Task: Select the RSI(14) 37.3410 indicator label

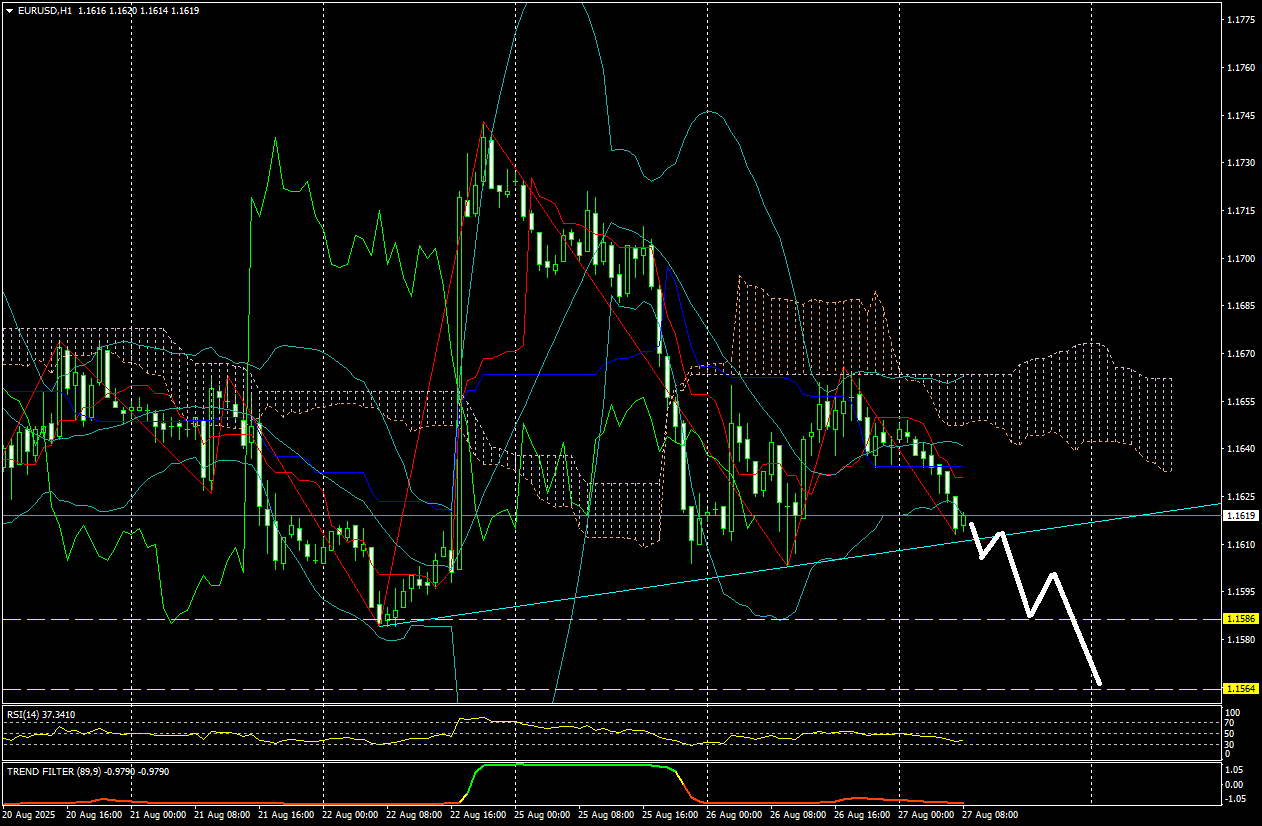Action: tap(41, 714)
